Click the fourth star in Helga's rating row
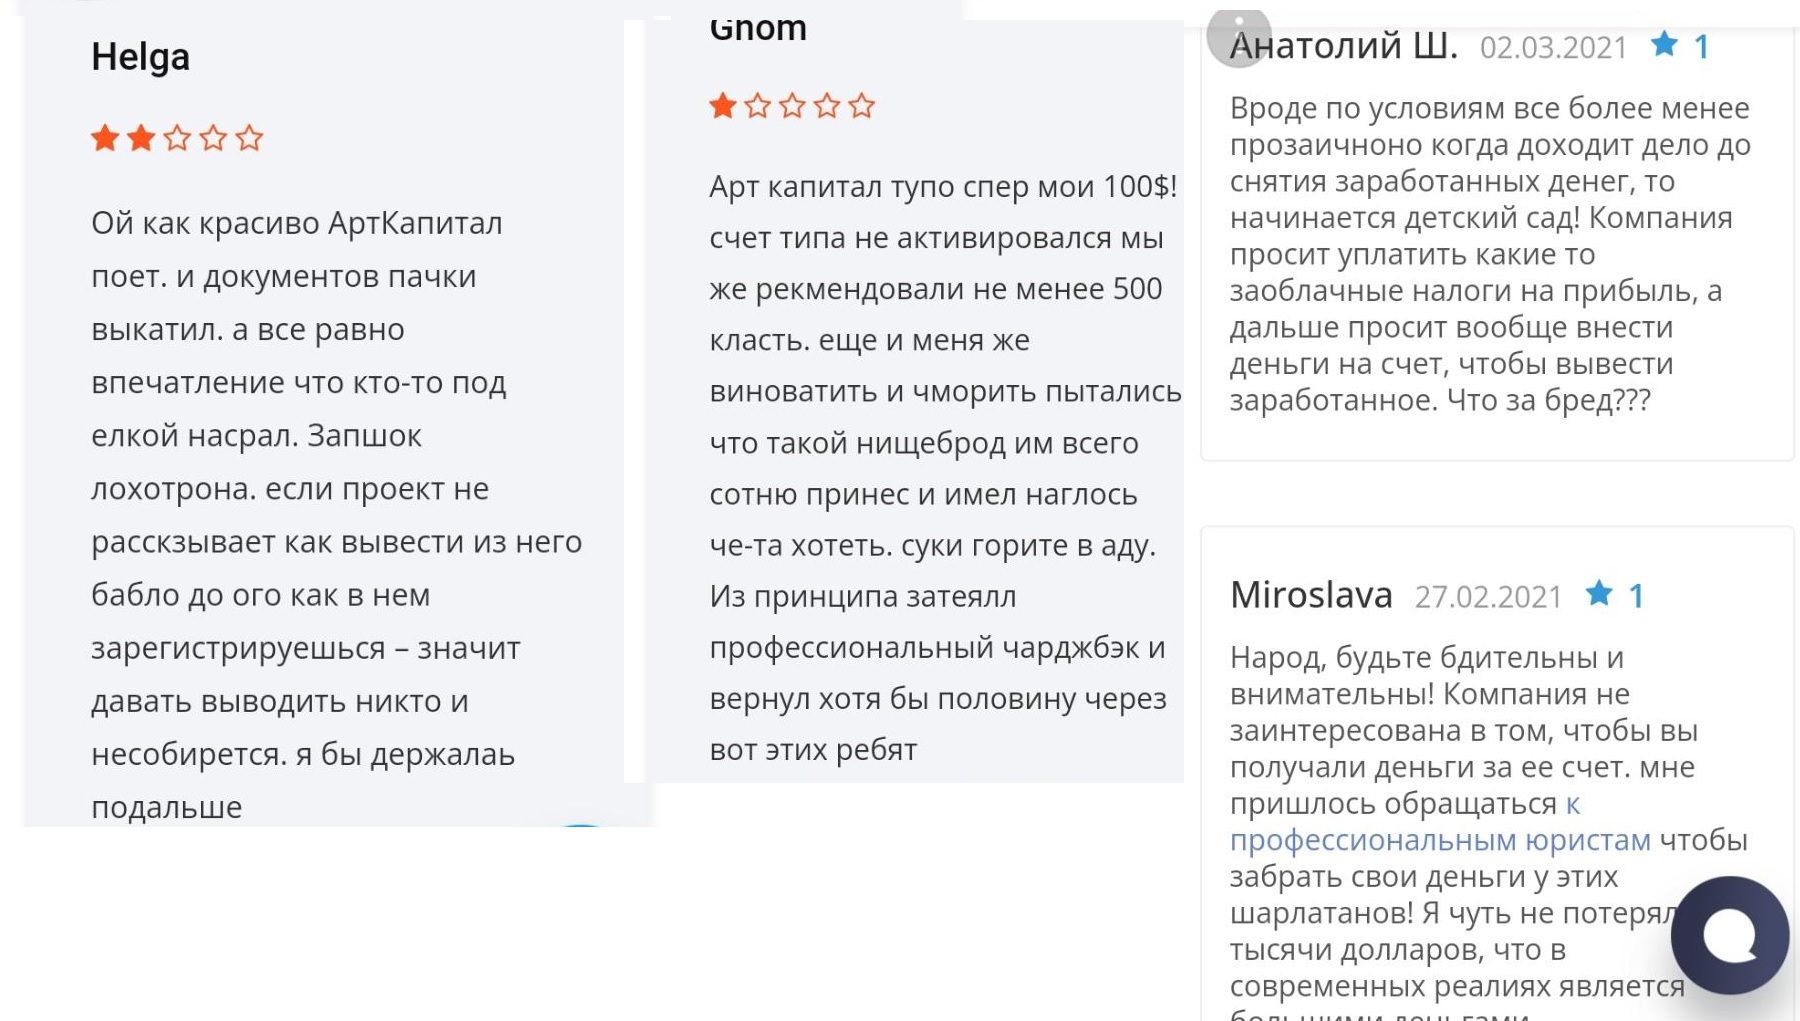Viewport: 1800px width, 1021px height. point(214,139)
